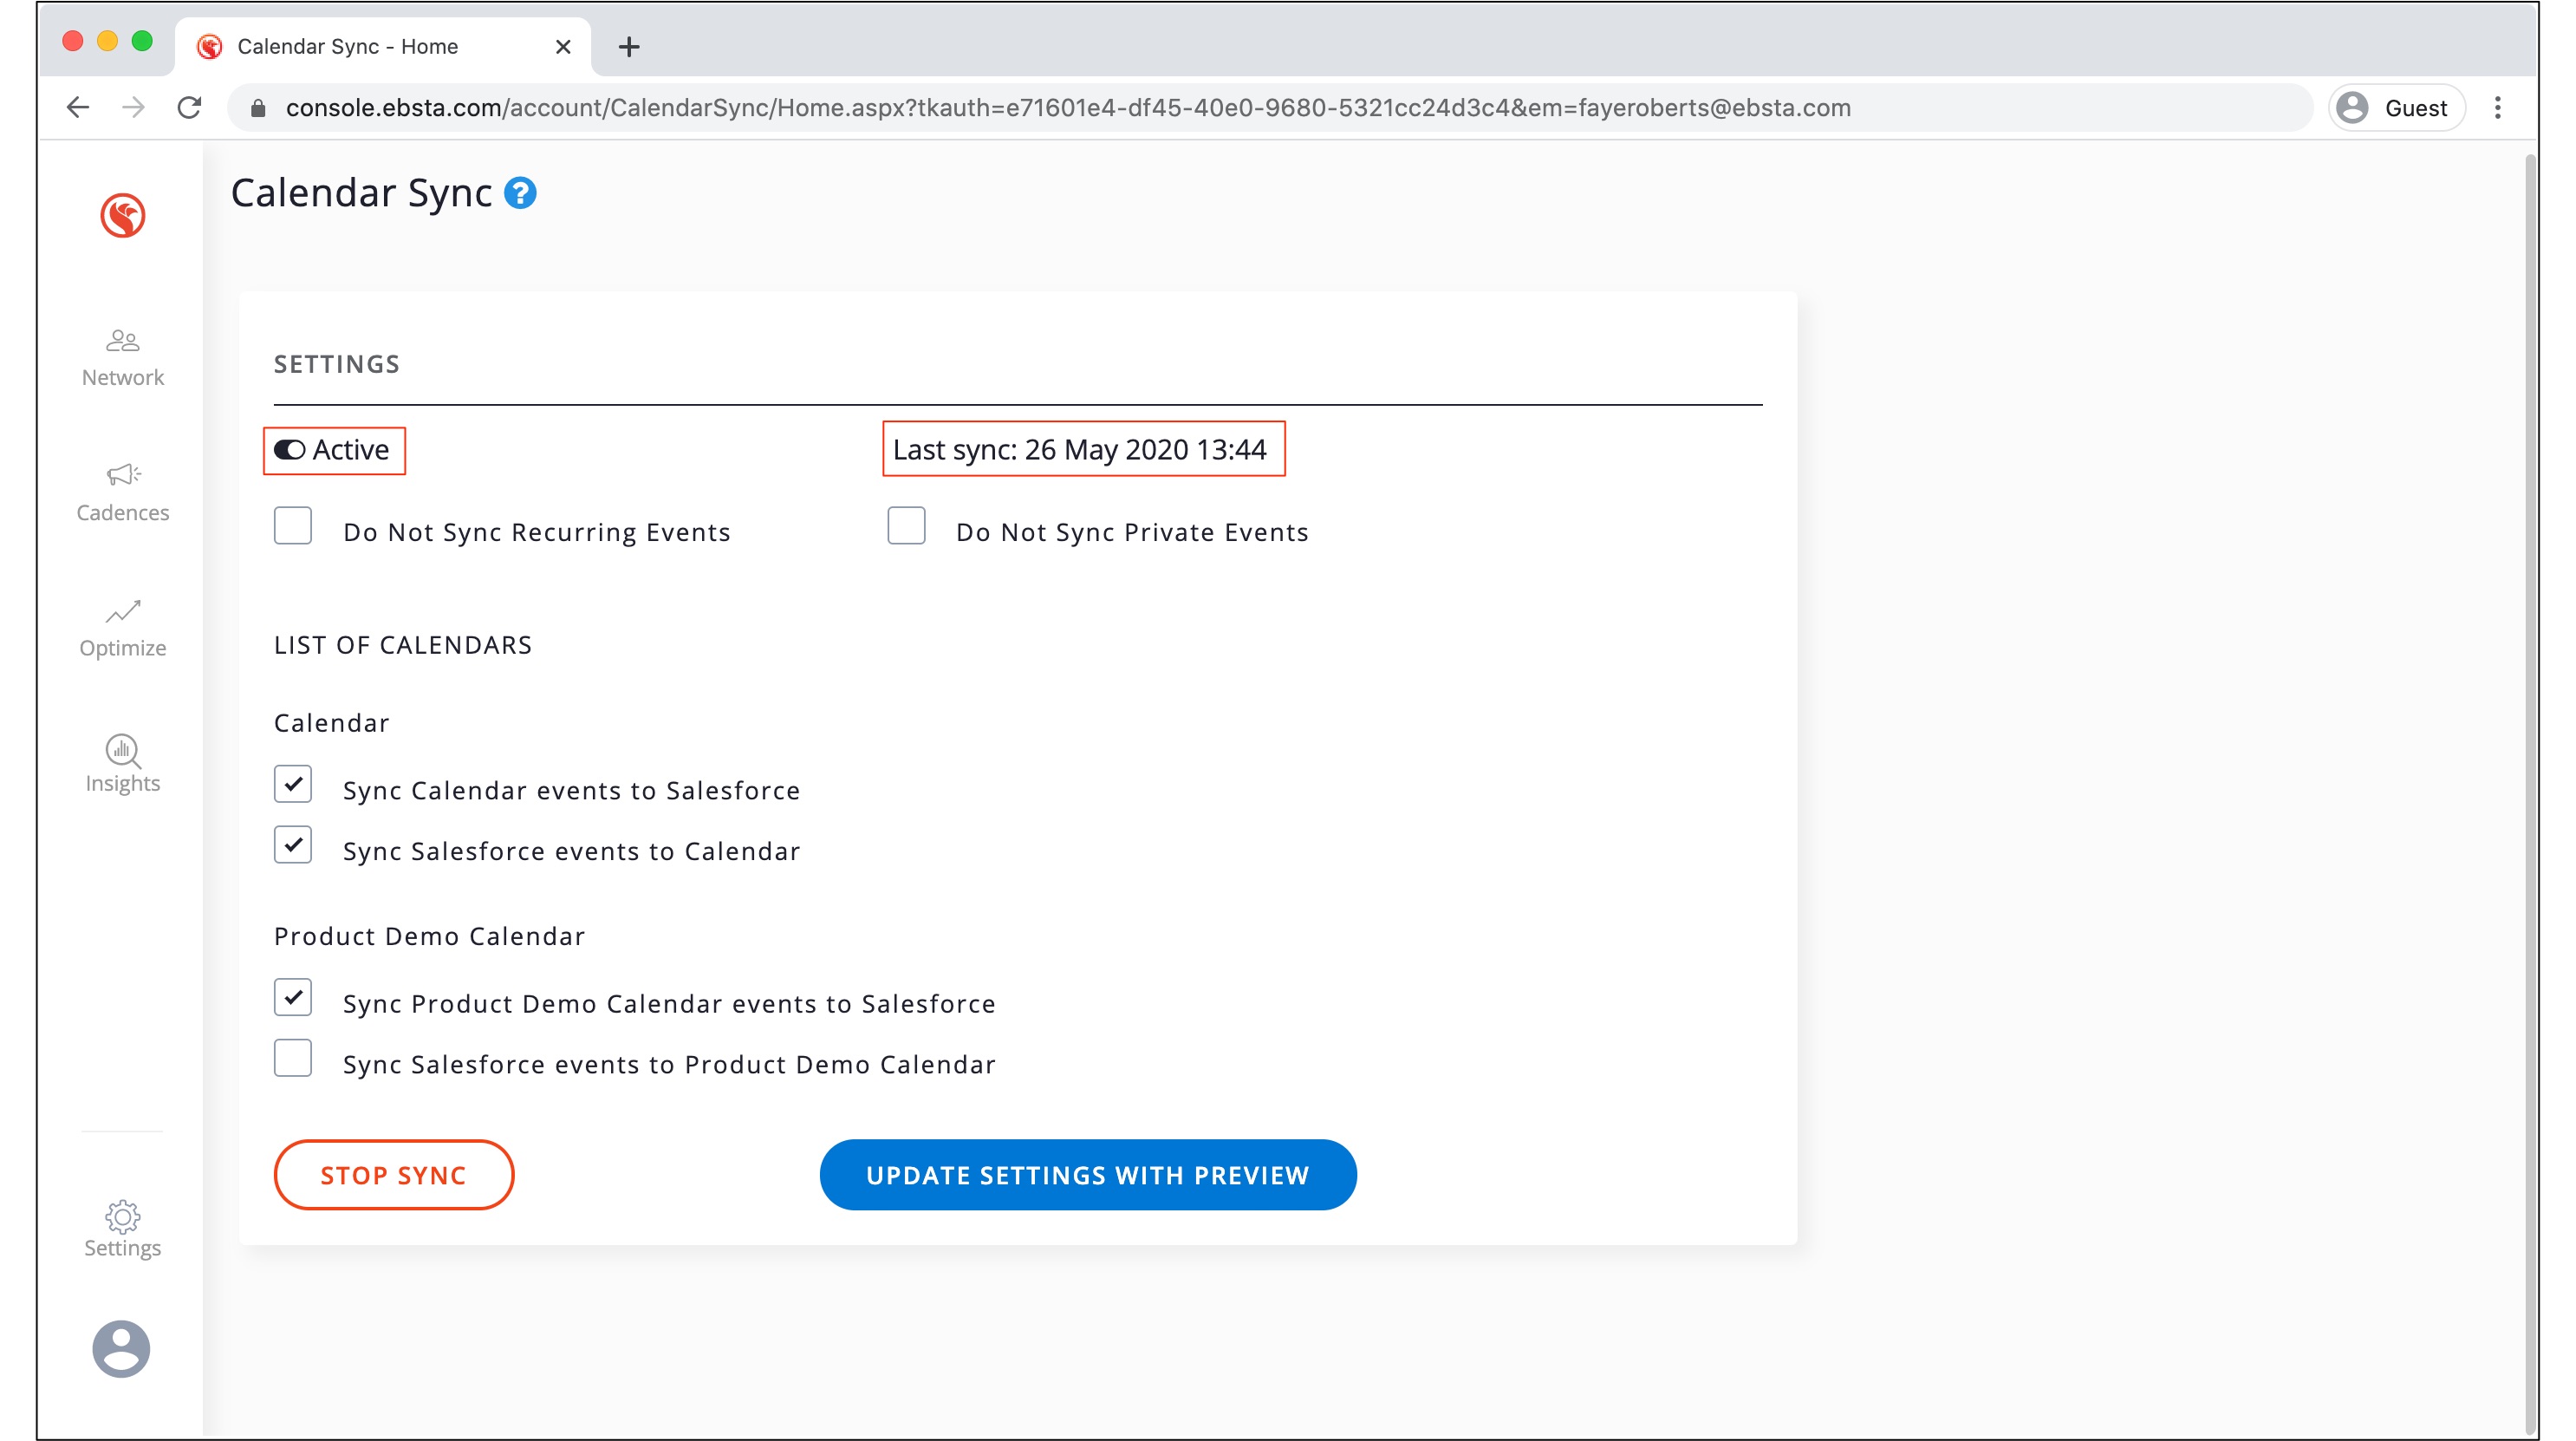Toggle the Active sync switch
Viewport: 2576px width, 1441px height.
290,450
